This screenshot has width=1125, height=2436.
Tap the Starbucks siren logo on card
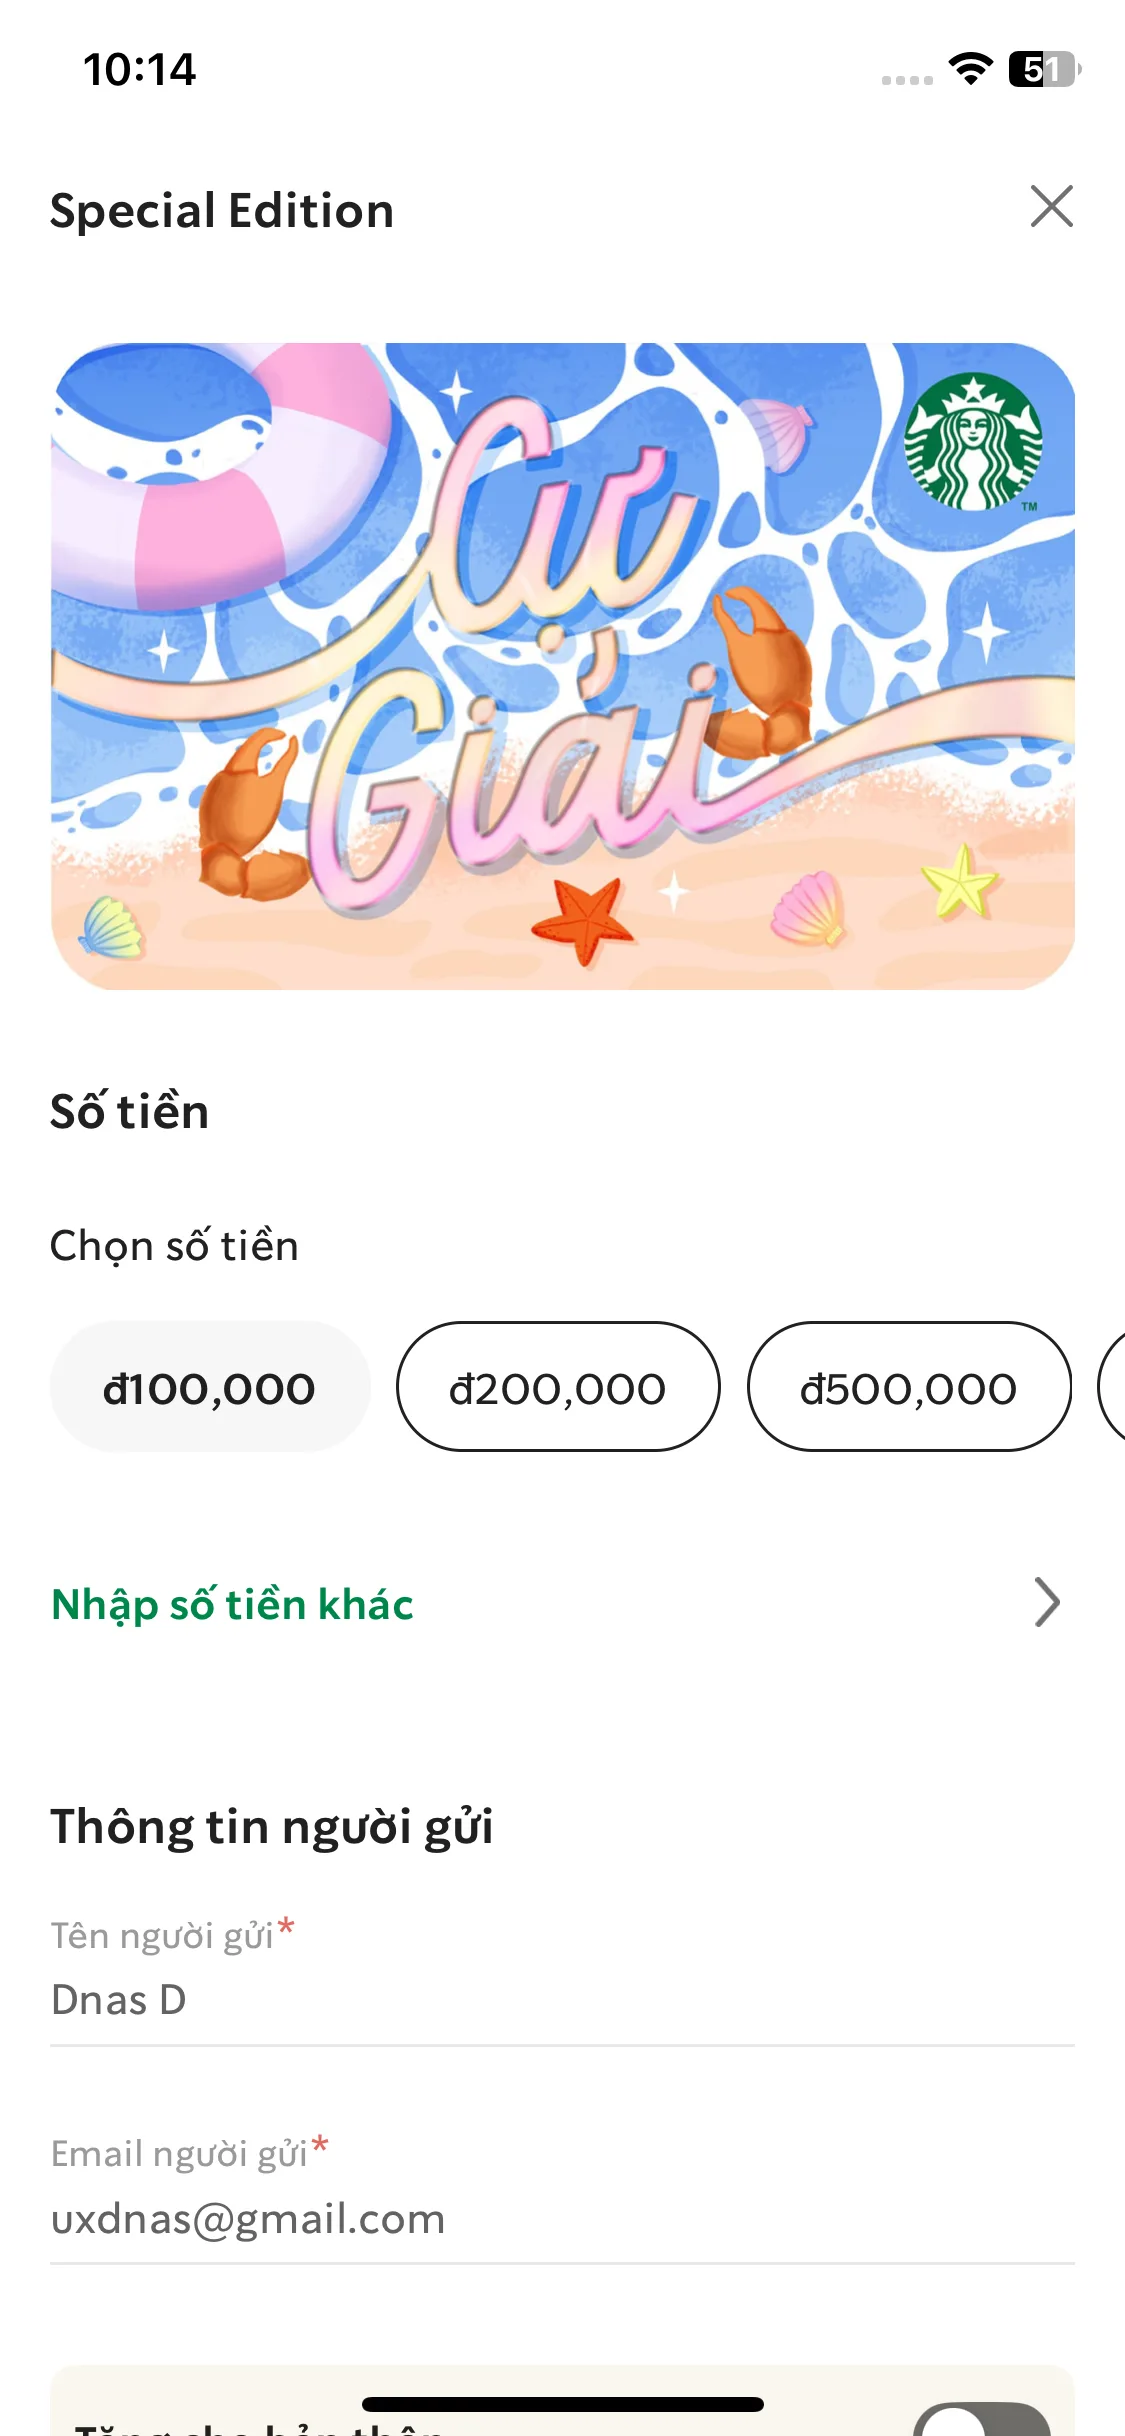coord(973,442)
